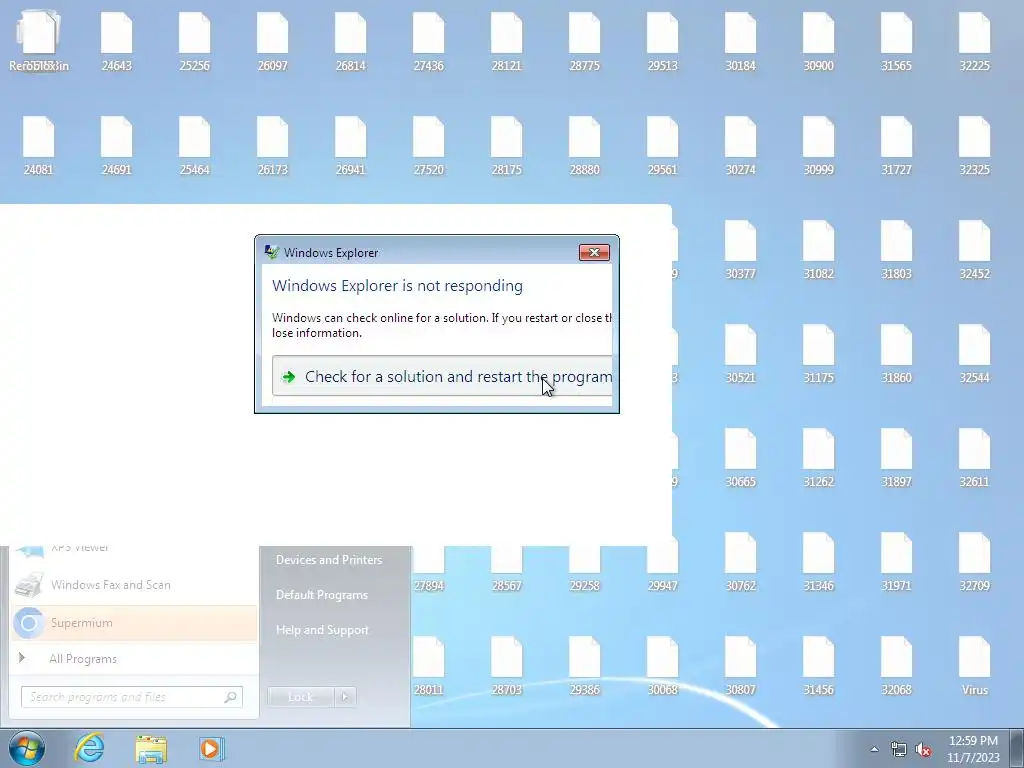Open the clock showing 12:59 PM

tap(973, 749)
